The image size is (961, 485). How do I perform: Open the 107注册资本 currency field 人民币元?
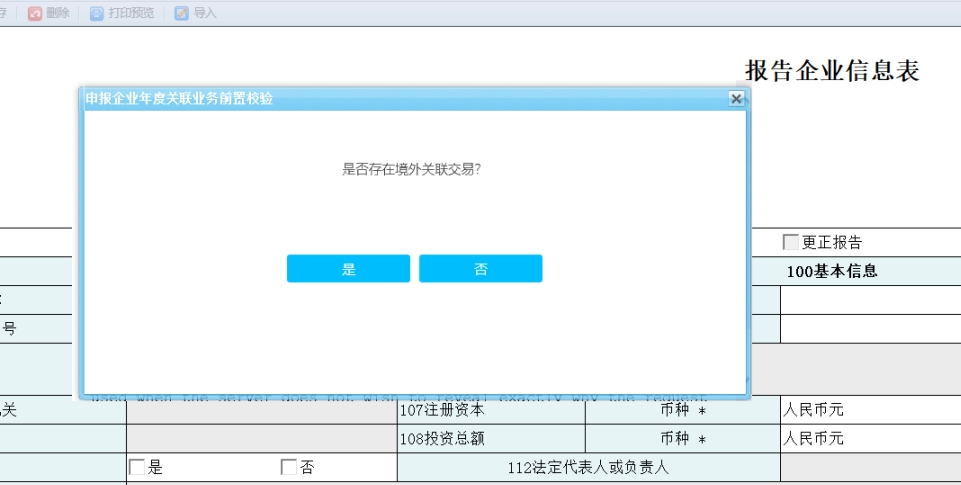(869, 410)
